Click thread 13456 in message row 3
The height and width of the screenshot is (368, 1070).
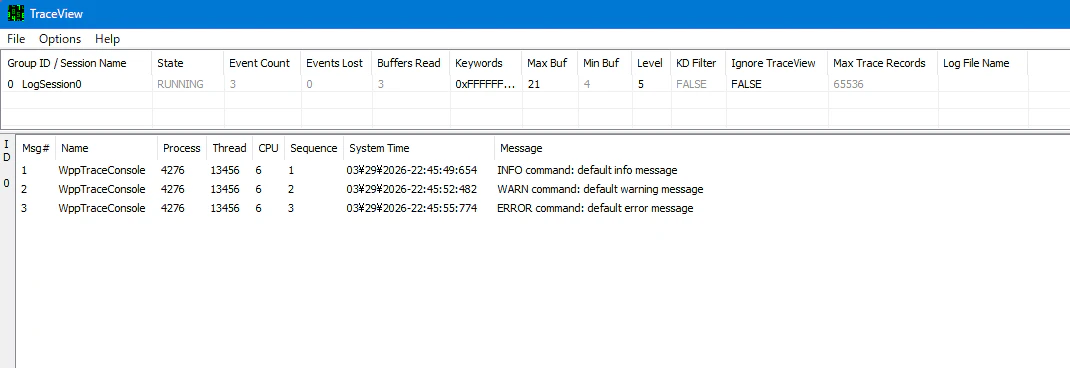click(225, 208)
